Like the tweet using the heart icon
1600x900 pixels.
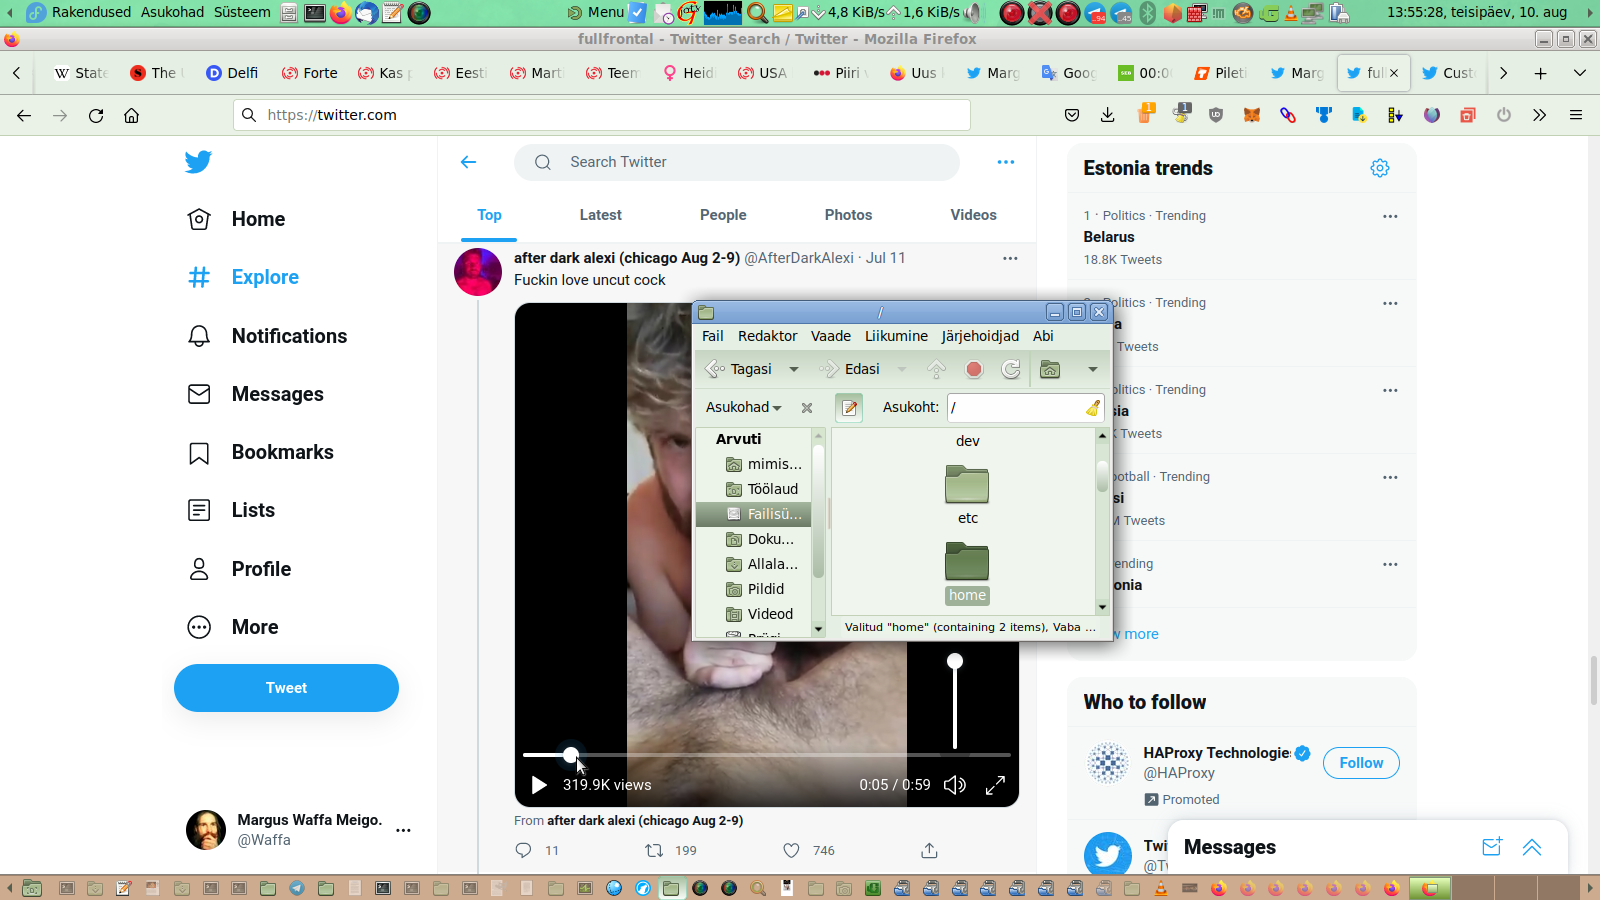coord(791,850)
